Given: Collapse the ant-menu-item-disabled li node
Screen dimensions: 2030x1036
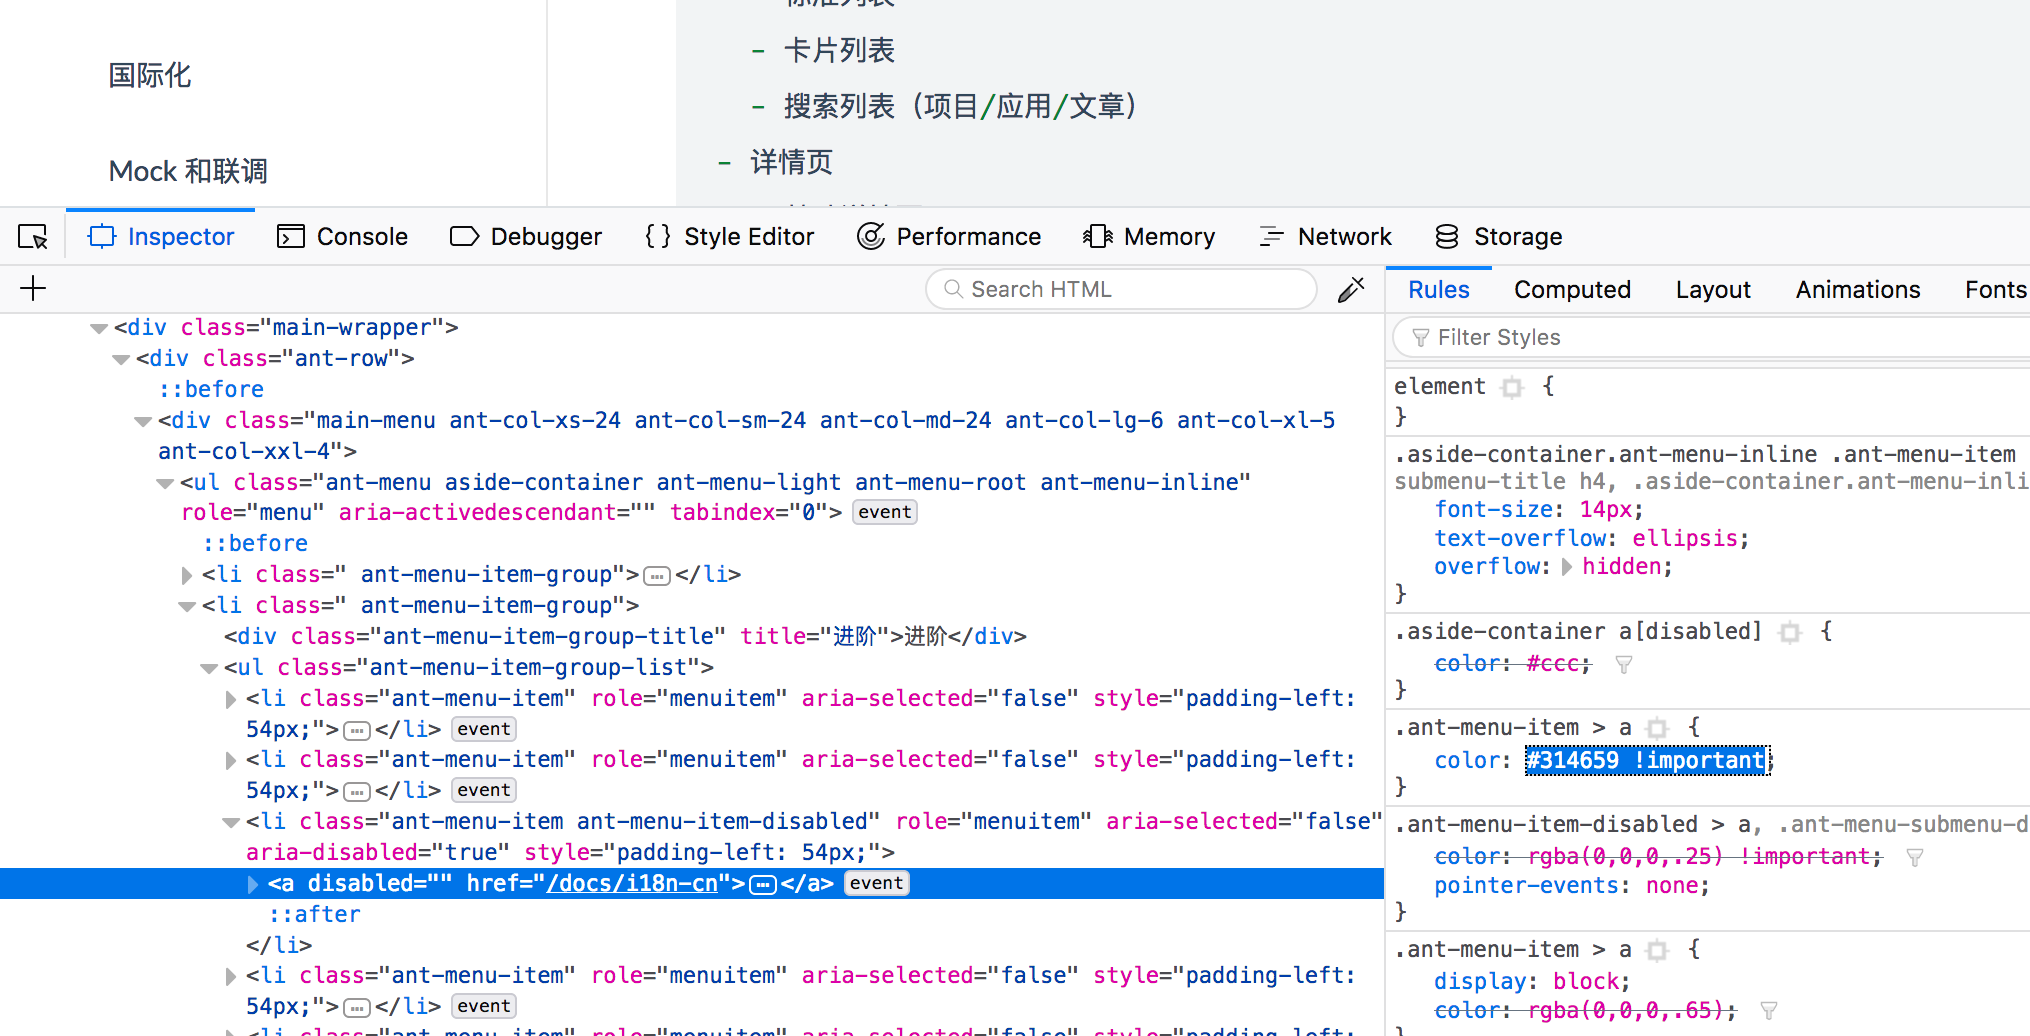Looking at the screenshot, I should pos(231,822).
